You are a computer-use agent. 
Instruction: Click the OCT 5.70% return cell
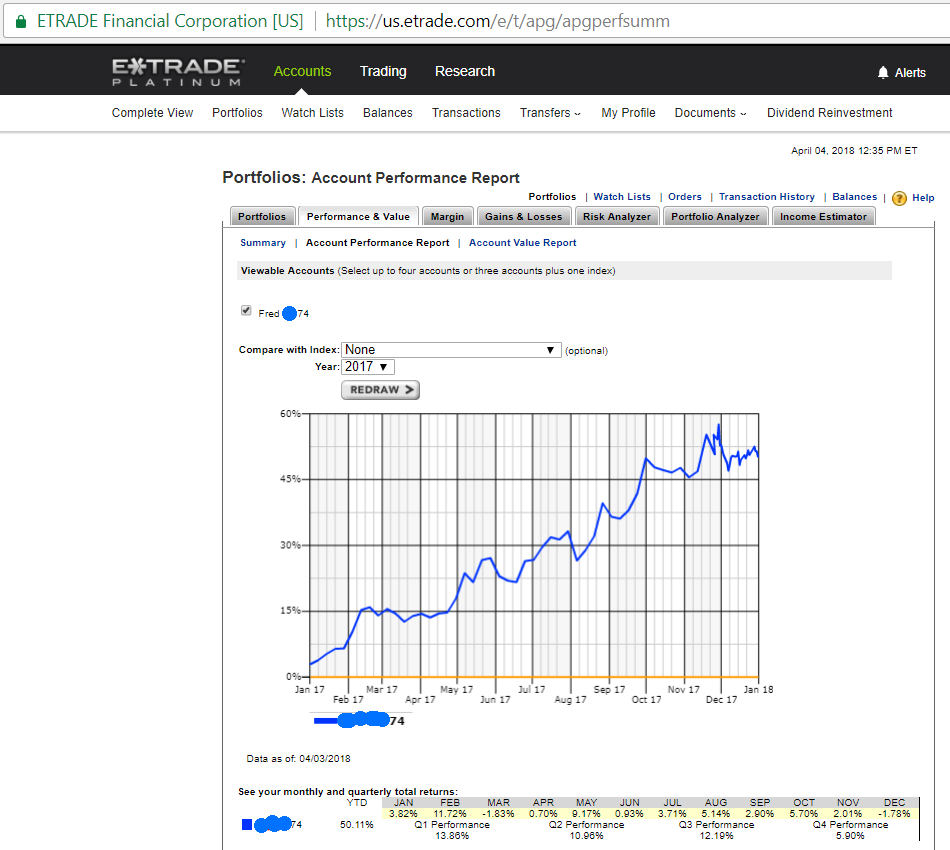(x=803, y=814)
